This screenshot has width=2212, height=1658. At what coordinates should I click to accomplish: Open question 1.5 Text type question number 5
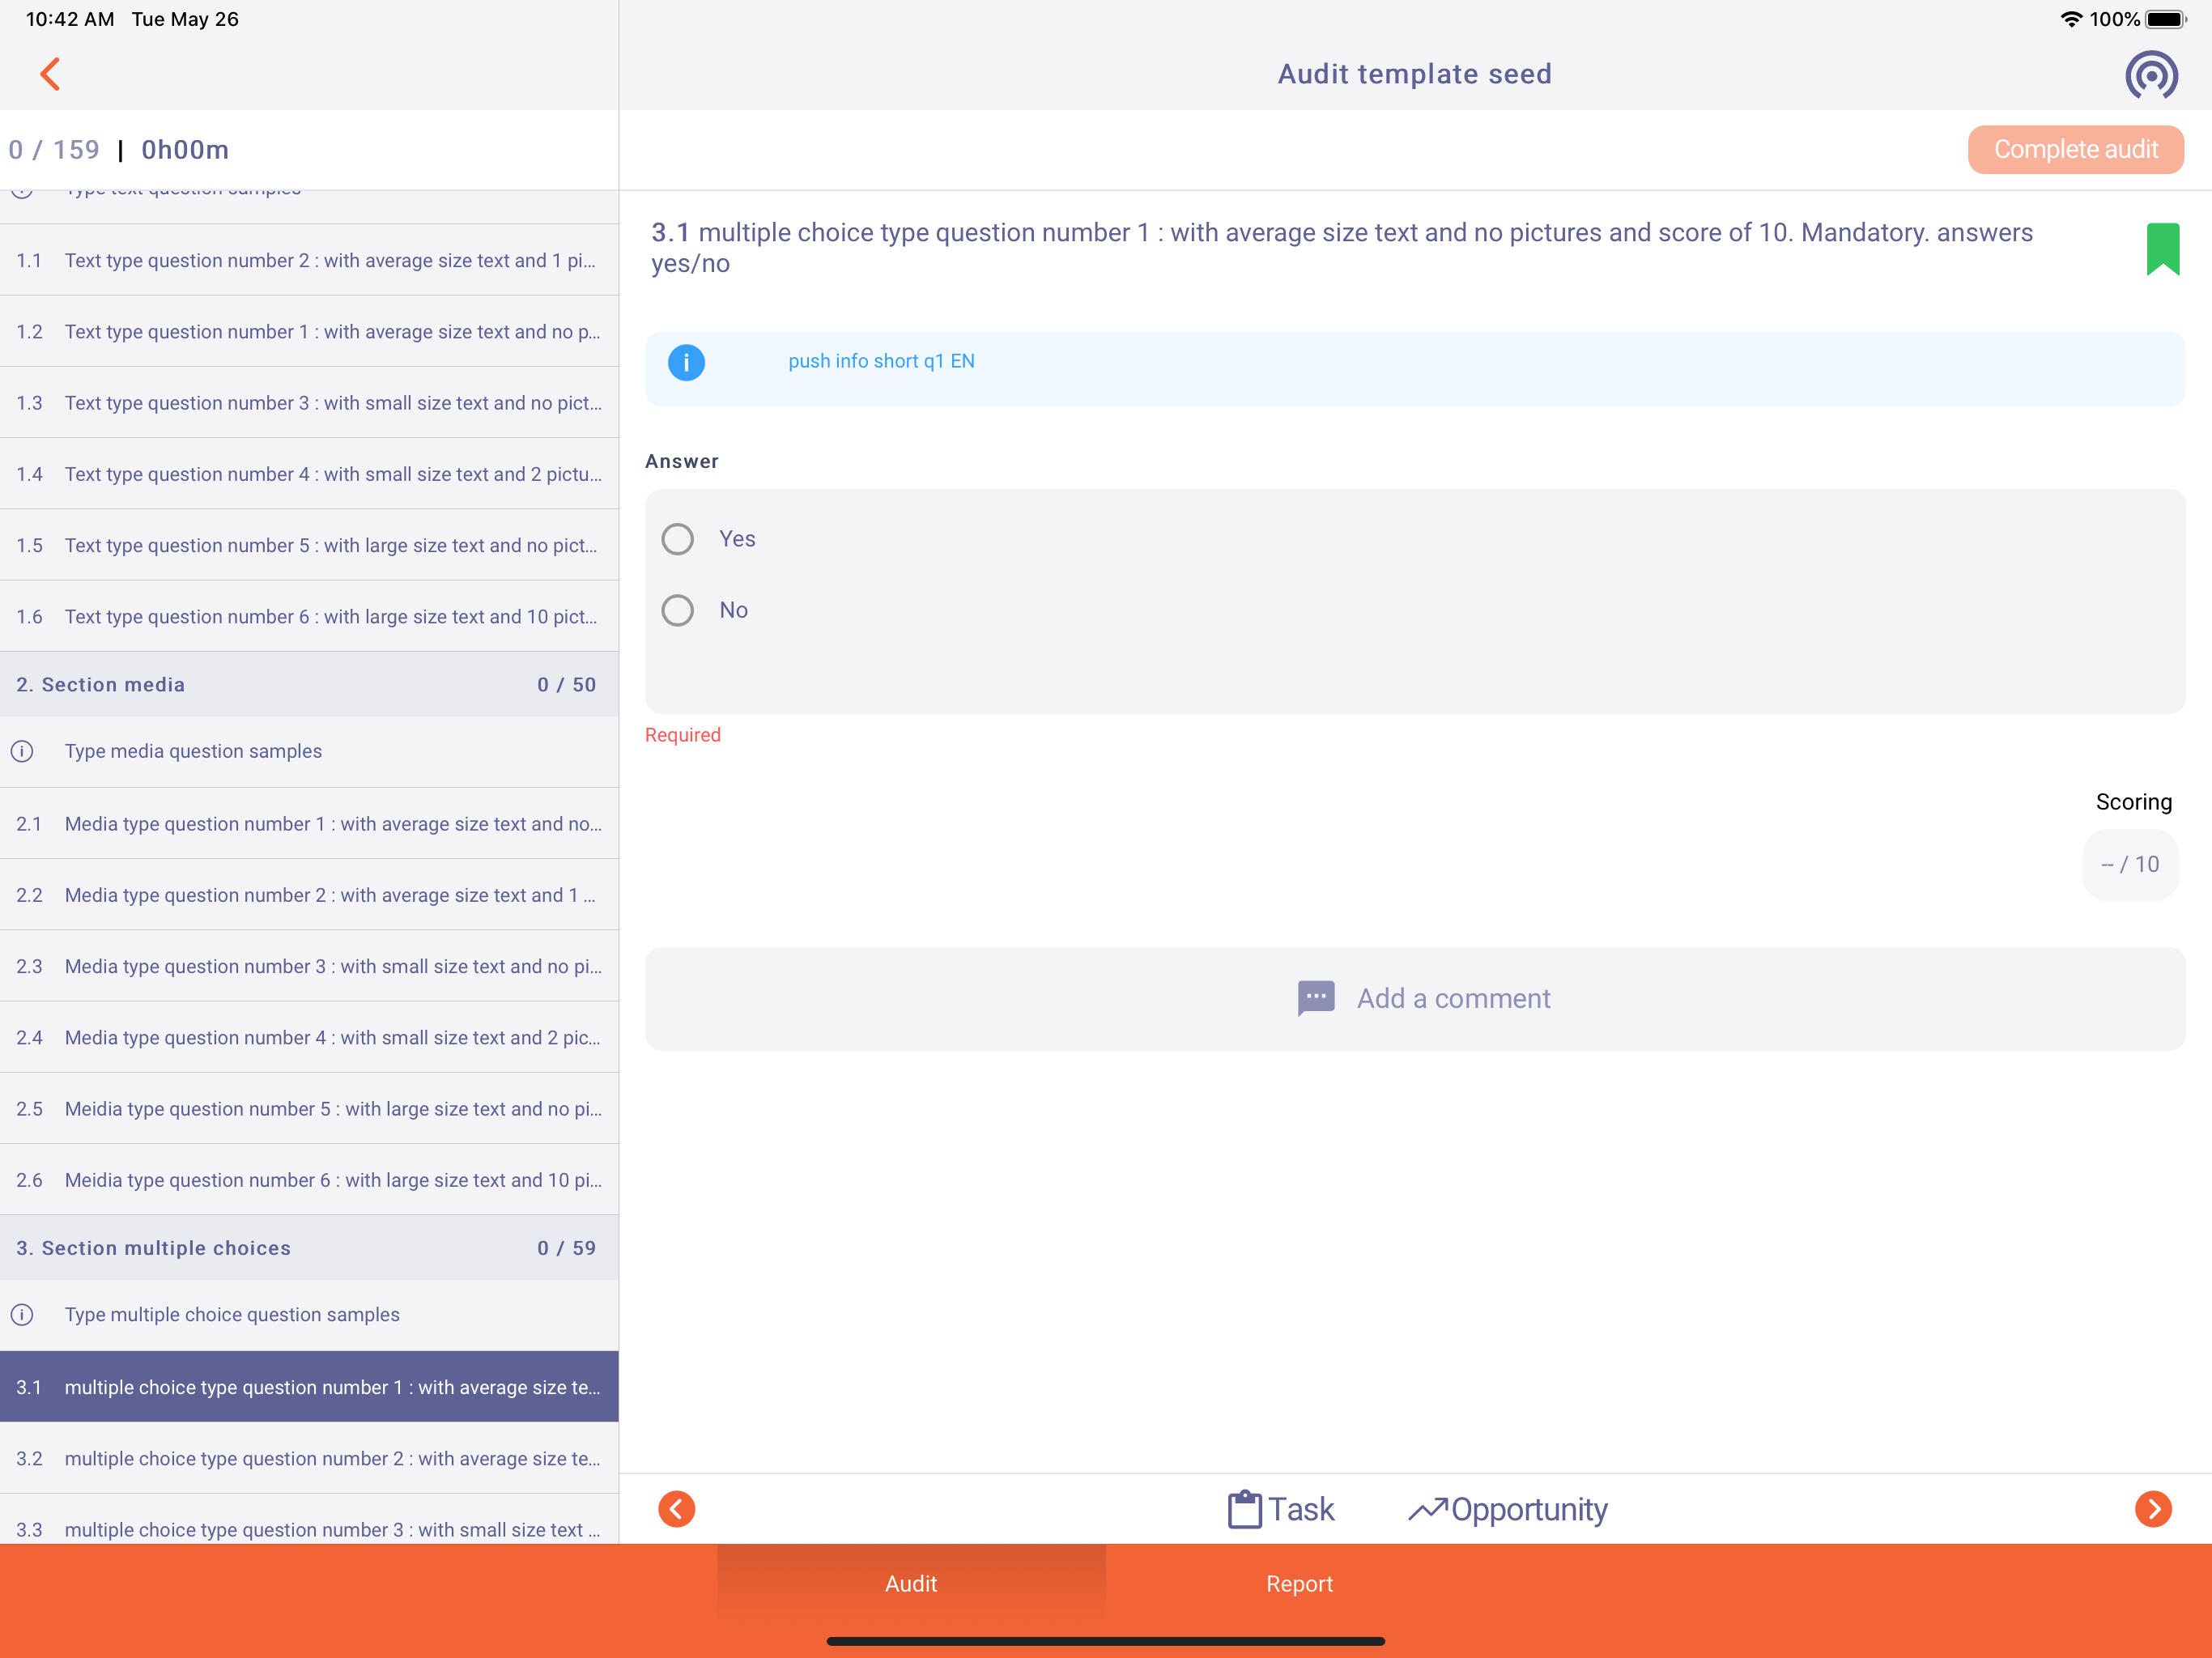pos(309,545)
